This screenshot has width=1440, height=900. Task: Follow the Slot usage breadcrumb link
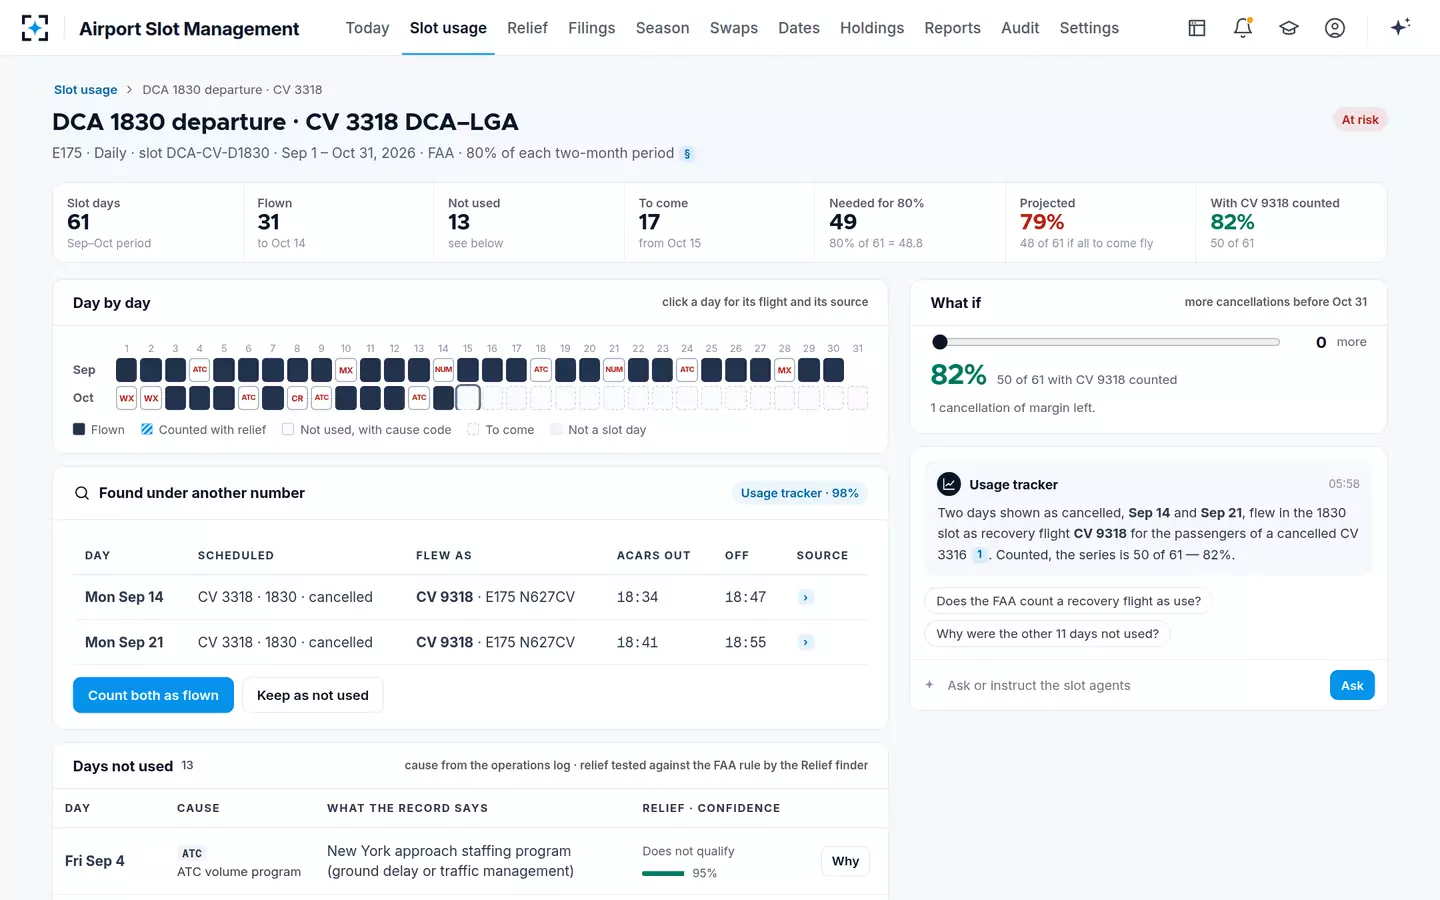[85, 90]
